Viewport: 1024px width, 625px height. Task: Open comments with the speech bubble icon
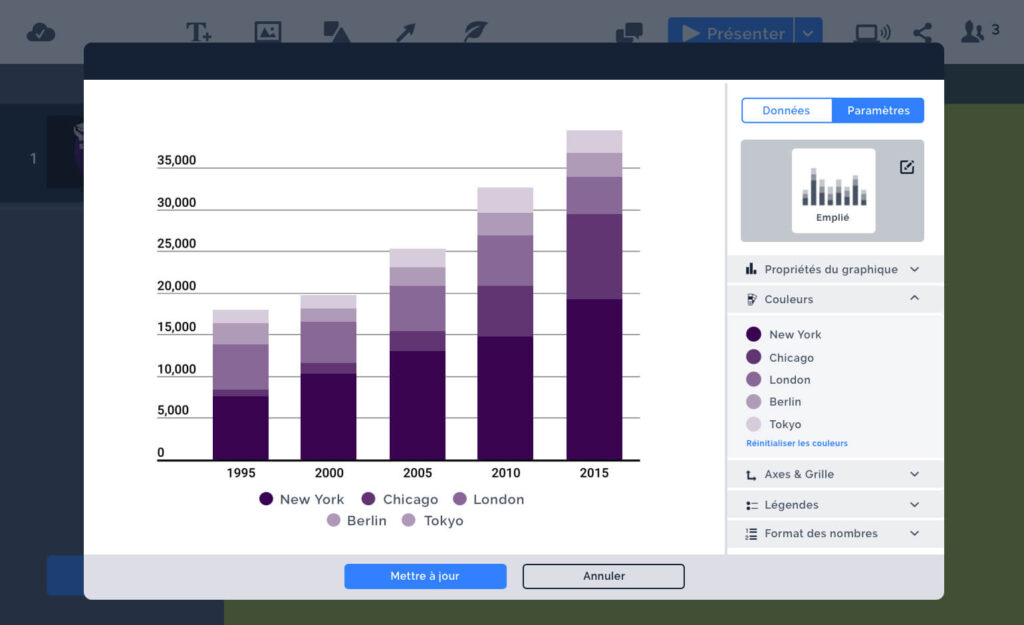click(629, 32)
